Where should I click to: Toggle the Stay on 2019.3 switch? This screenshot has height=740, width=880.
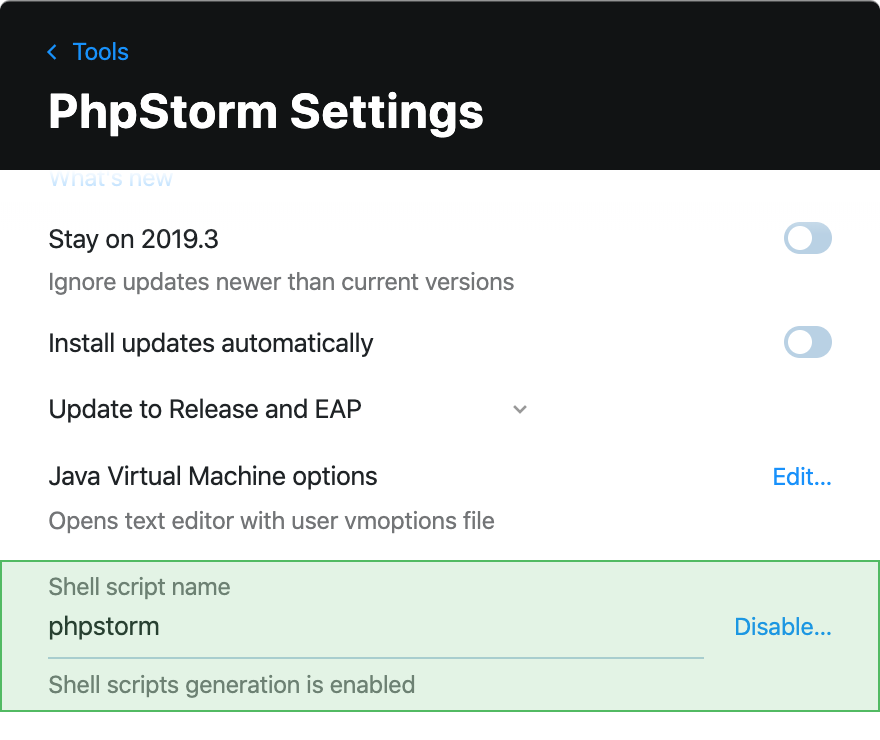808,238
